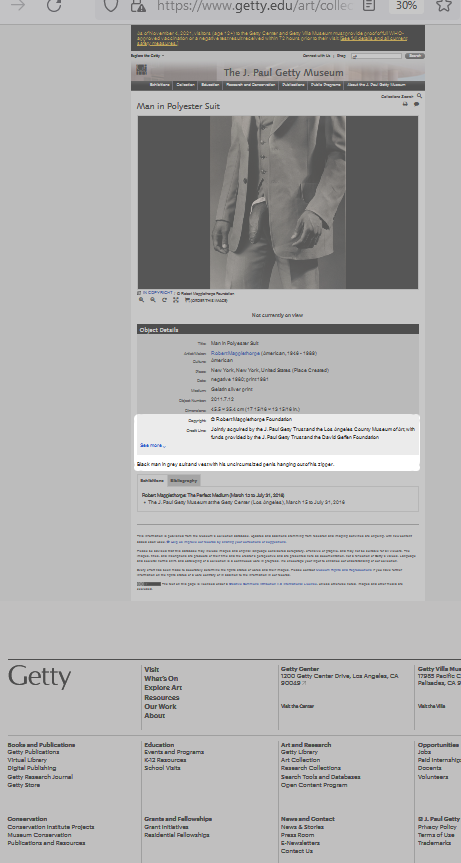The height and width of the screenshot is (863, 461).
Task: Click the Virtual Library footer link
Action: 28,760
